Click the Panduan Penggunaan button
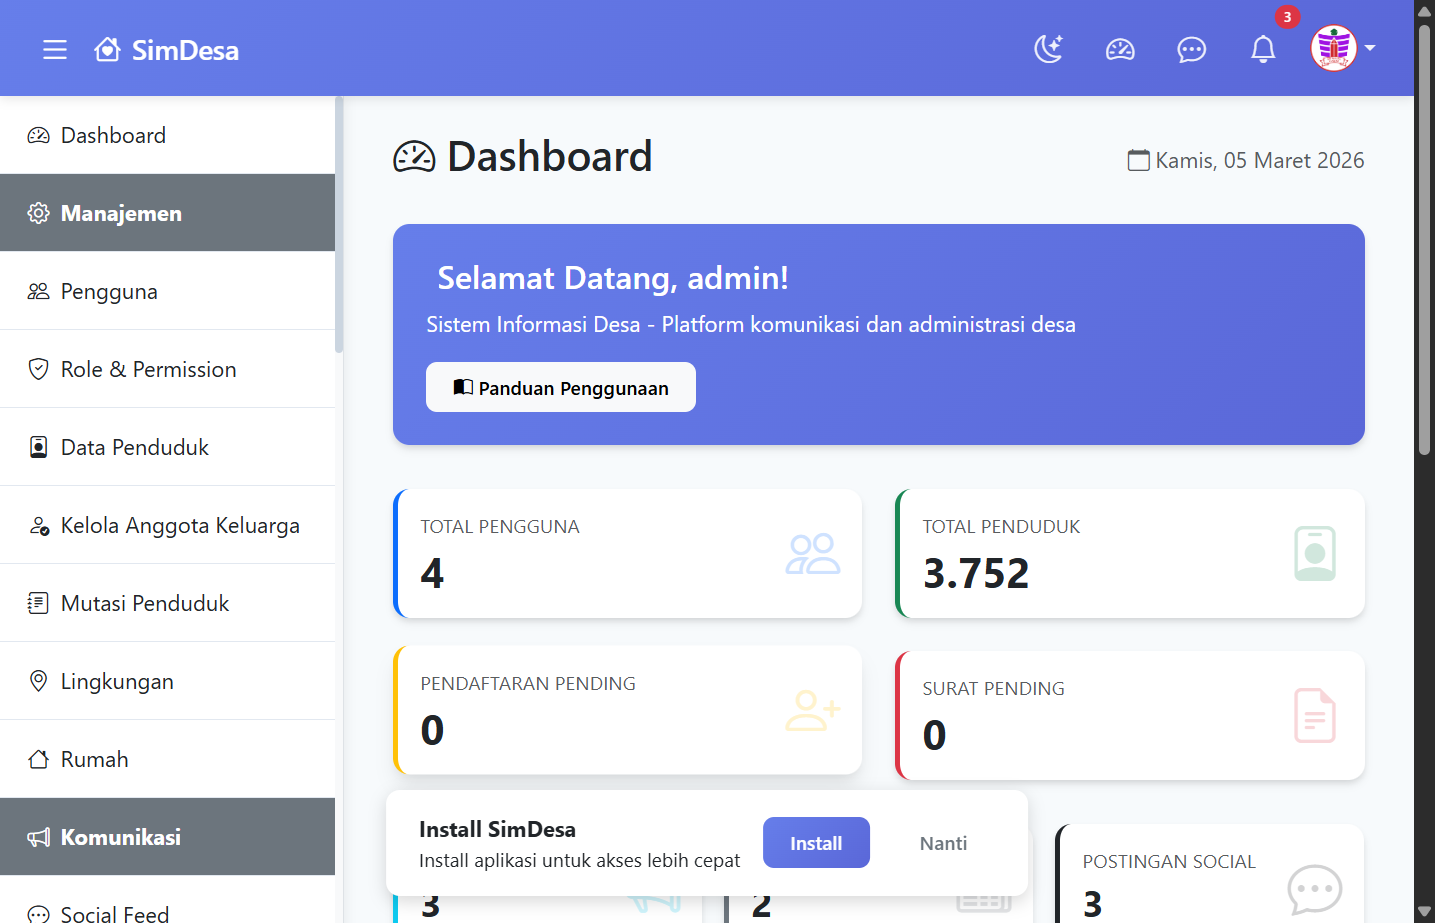The height and width of the screenshot is (923, 1435). click(561, 387)
